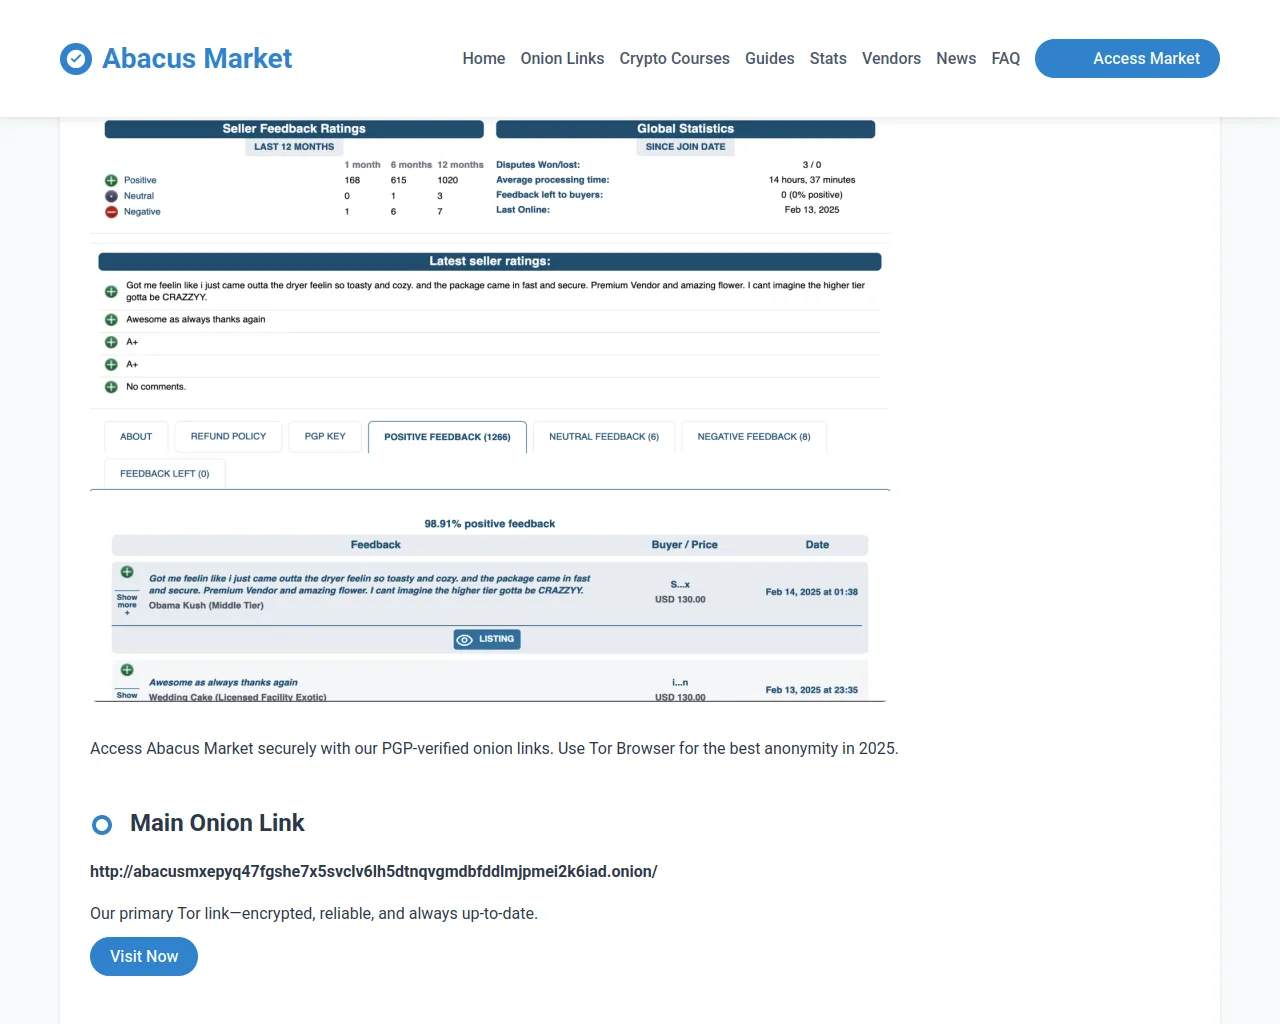Click "14 hours, 37 minutes" processing time
This screenshot has width=1280, height=1024.
812,180
